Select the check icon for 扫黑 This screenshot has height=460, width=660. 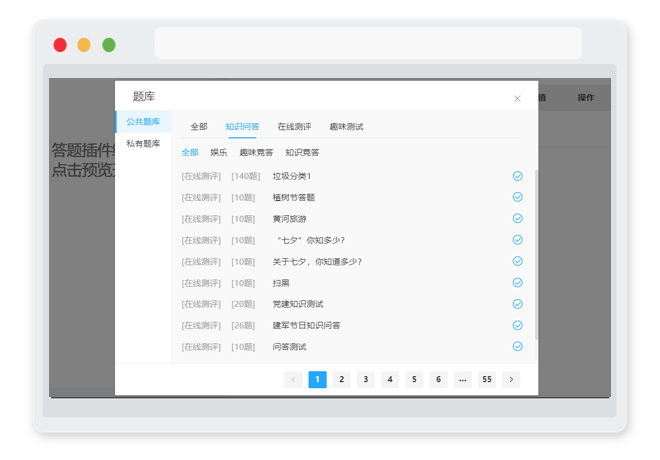[x=517, y=282]
